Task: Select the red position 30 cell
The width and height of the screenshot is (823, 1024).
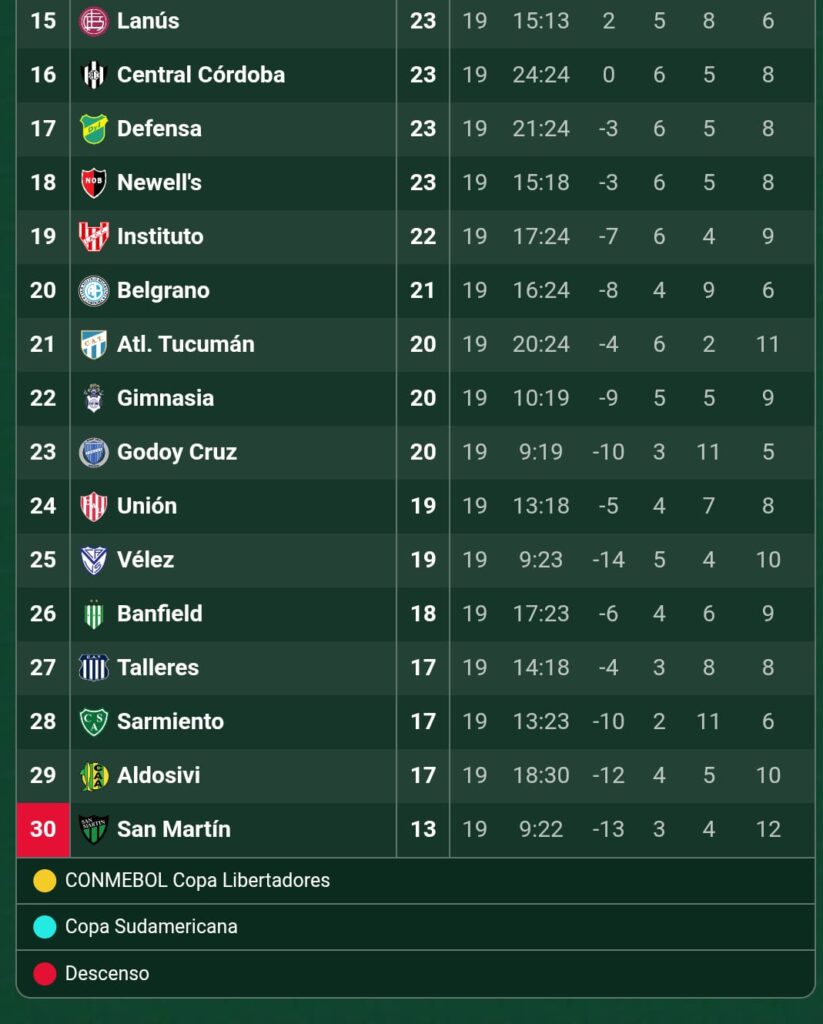Action: coord(43,829)
